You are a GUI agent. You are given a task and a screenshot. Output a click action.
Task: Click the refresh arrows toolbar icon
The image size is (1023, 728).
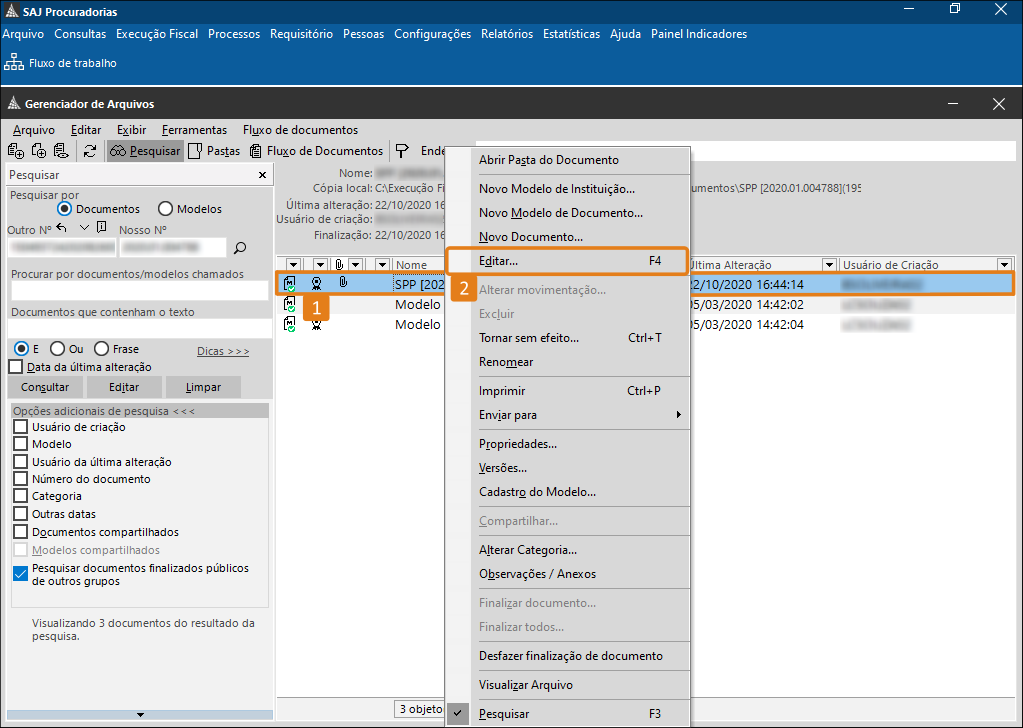[90, 151]
